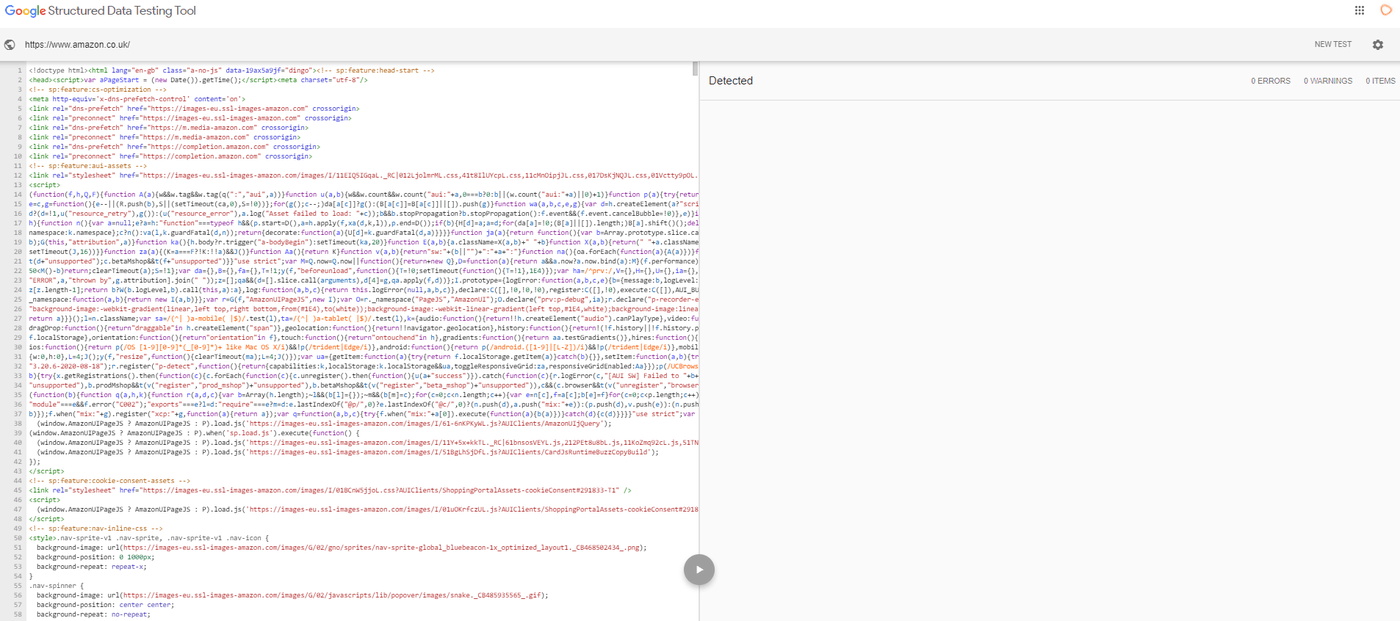Viewport: 1400px width, 621px height.
Task: Click the 'sp:feature:aui-assets' comment line
Action: coord(86,165)
